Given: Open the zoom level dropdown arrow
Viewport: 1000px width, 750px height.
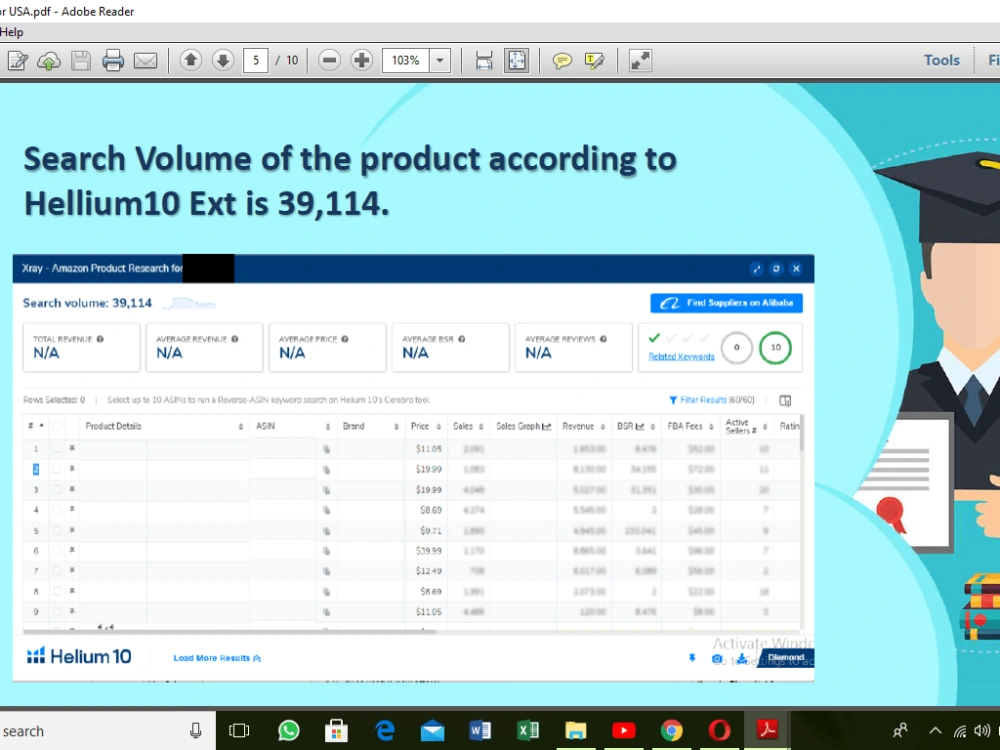Looking at the screenshot, I should pyautogui.click(x=439, y=61).
